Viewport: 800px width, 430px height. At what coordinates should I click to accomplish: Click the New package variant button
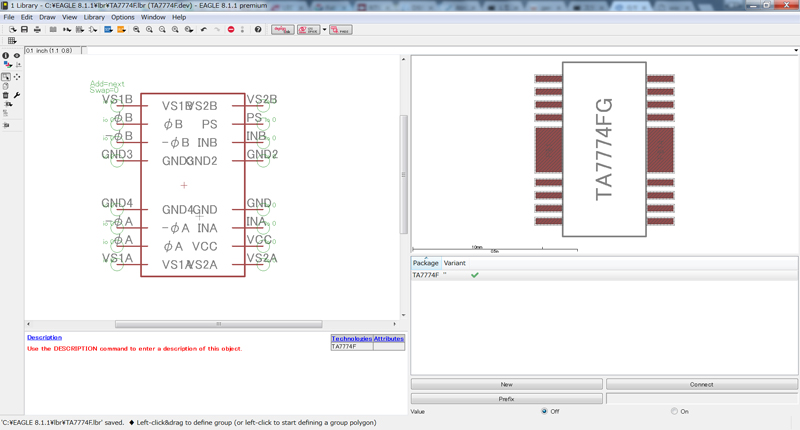tap(507, 384)
